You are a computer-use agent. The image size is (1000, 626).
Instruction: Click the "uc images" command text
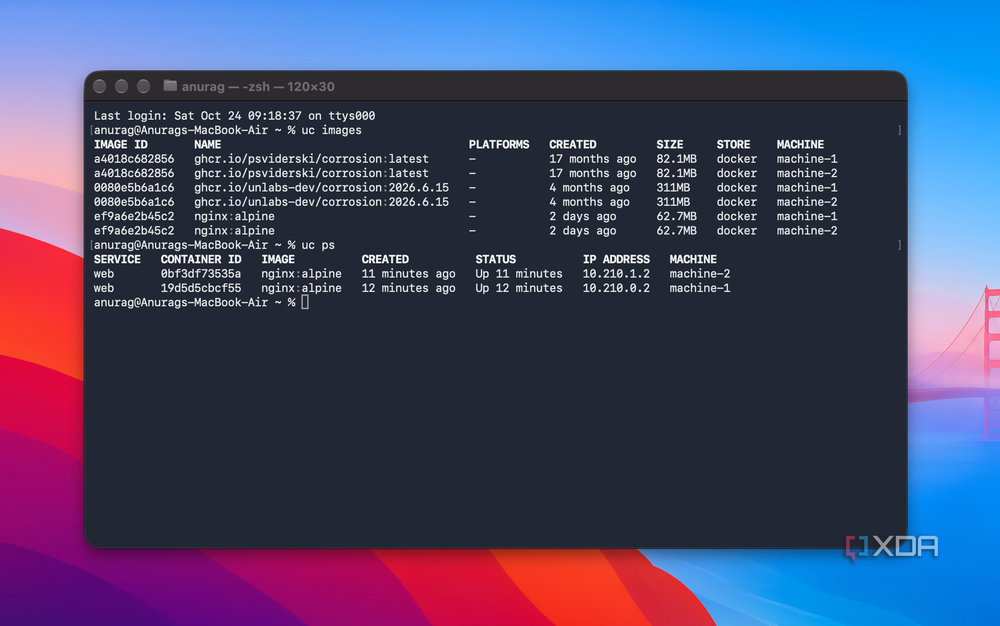[331, 130]
